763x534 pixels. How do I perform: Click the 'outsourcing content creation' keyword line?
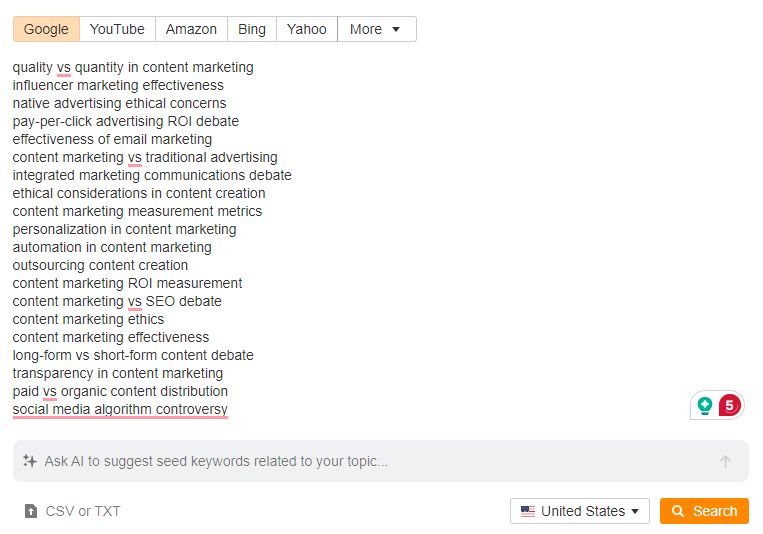tap(100, 265)
